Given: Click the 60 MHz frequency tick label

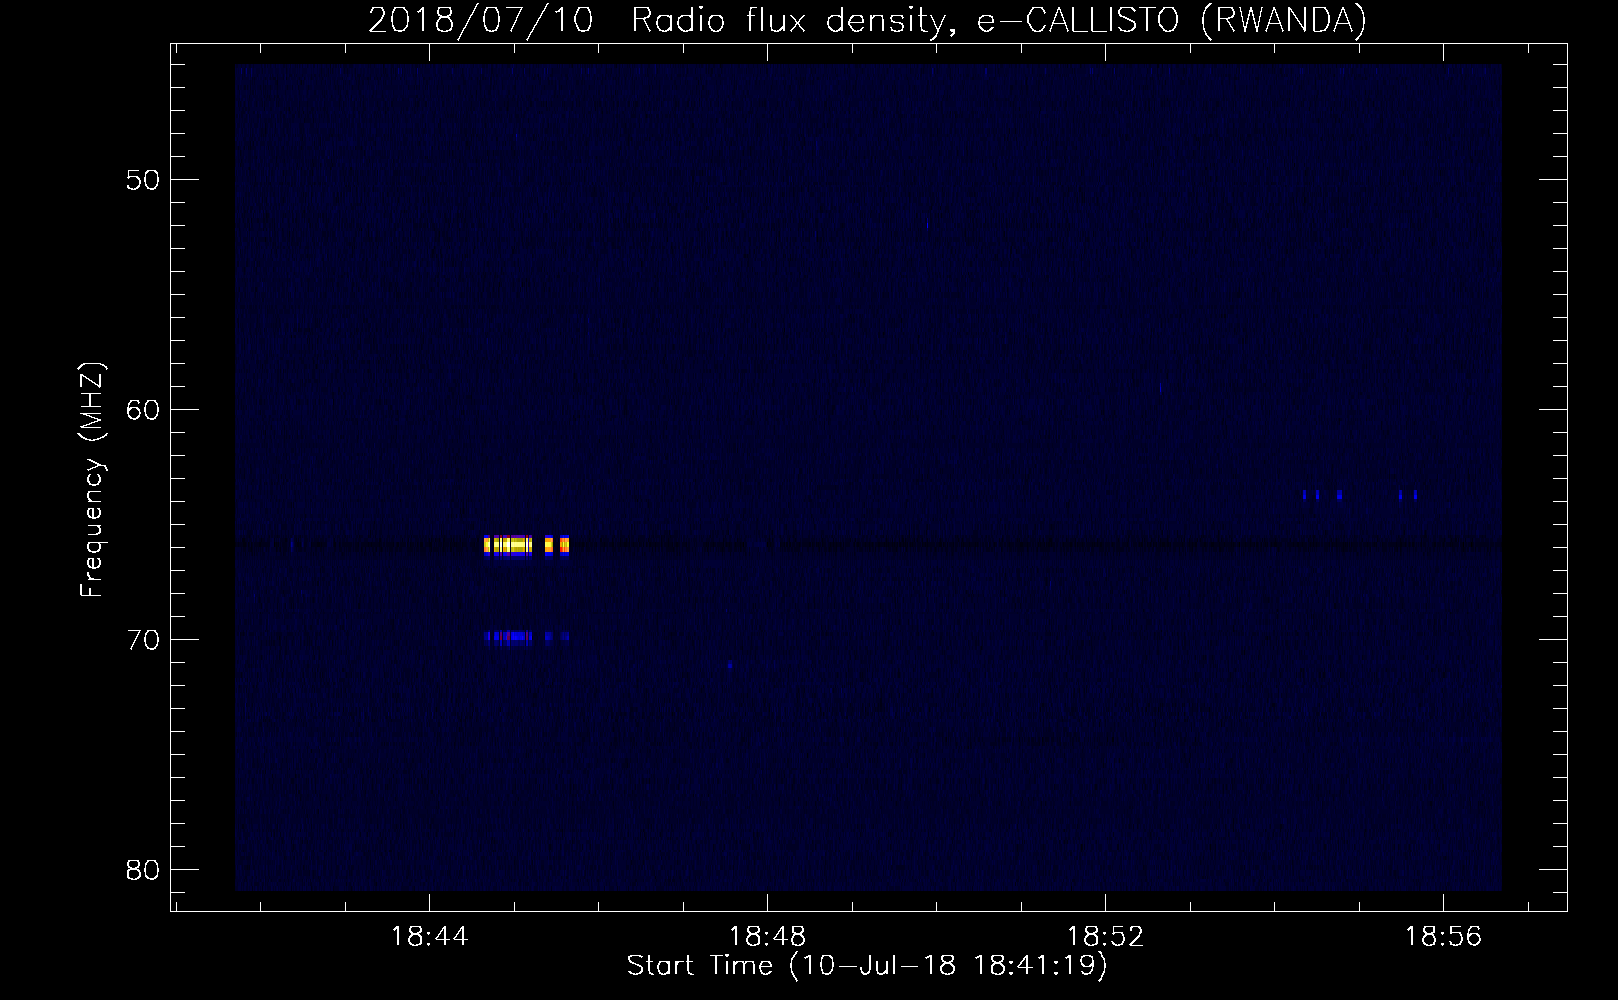Looking at the screenshot, I should coord(143,410).
